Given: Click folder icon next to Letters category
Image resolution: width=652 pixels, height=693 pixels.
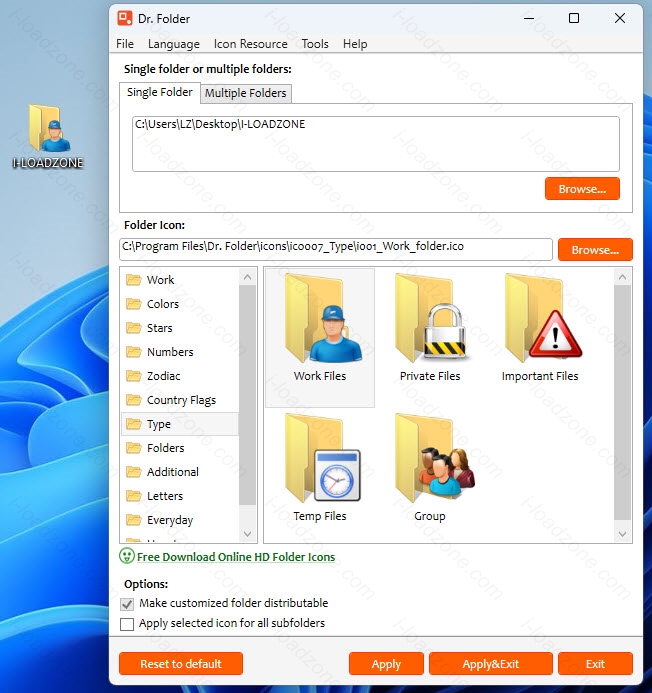Looking at the screenshot, I should tap(133, 496).
